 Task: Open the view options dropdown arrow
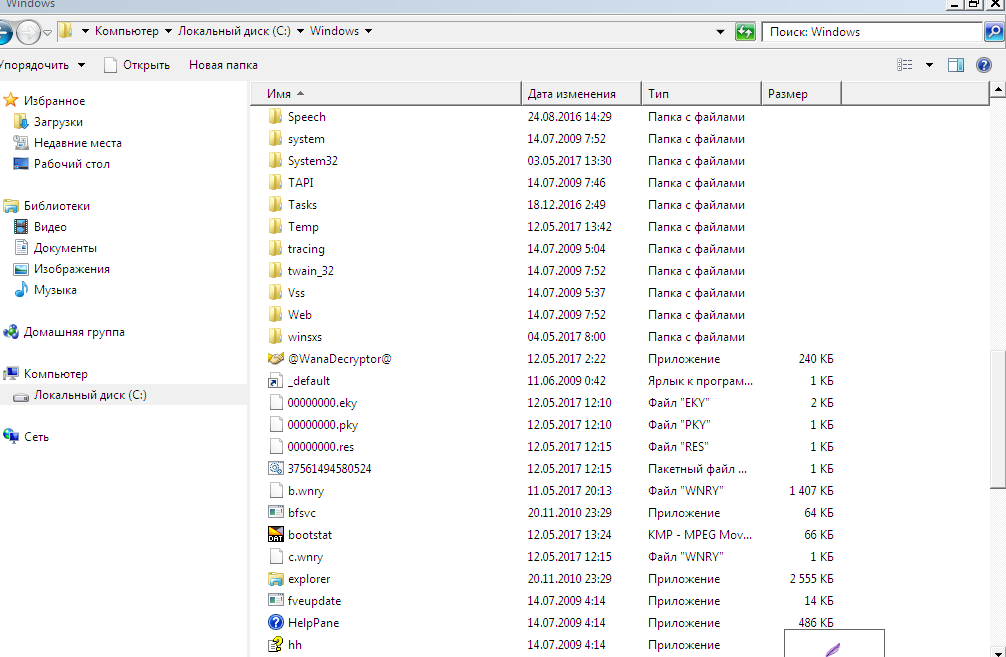[x=929, y=65]
